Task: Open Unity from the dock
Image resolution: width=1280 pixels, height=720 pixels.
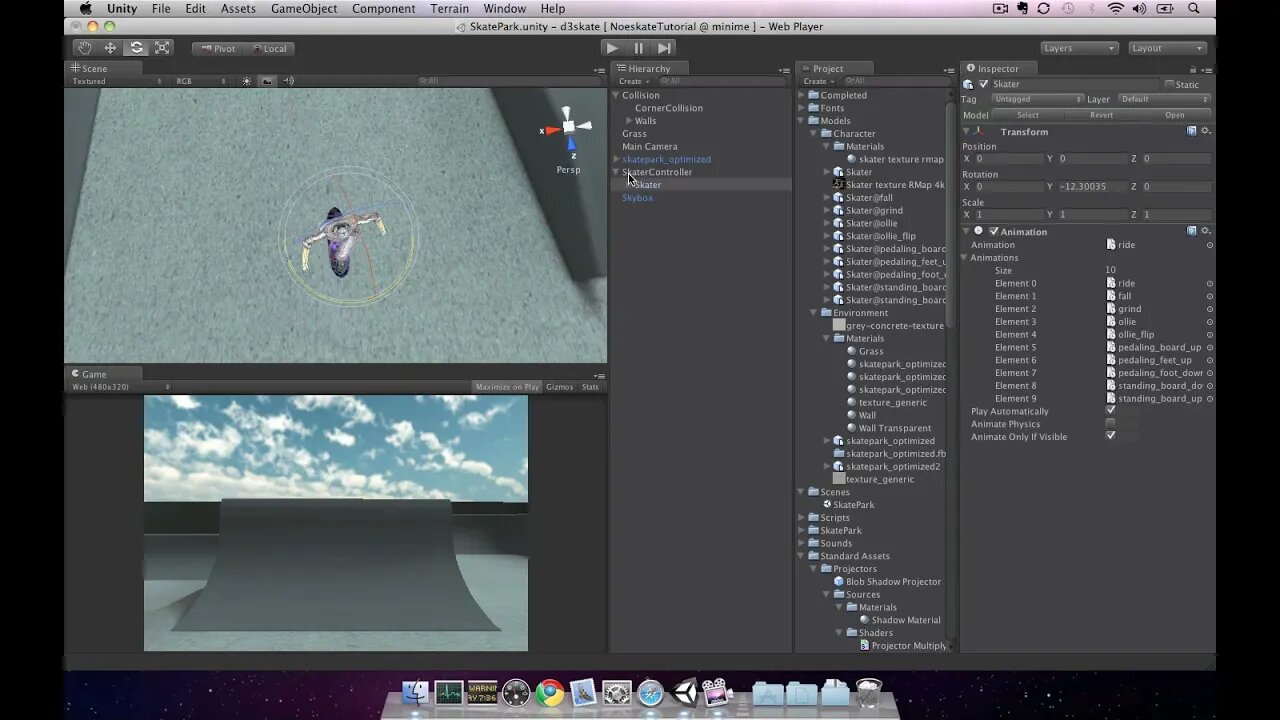Action: [684, 692]
